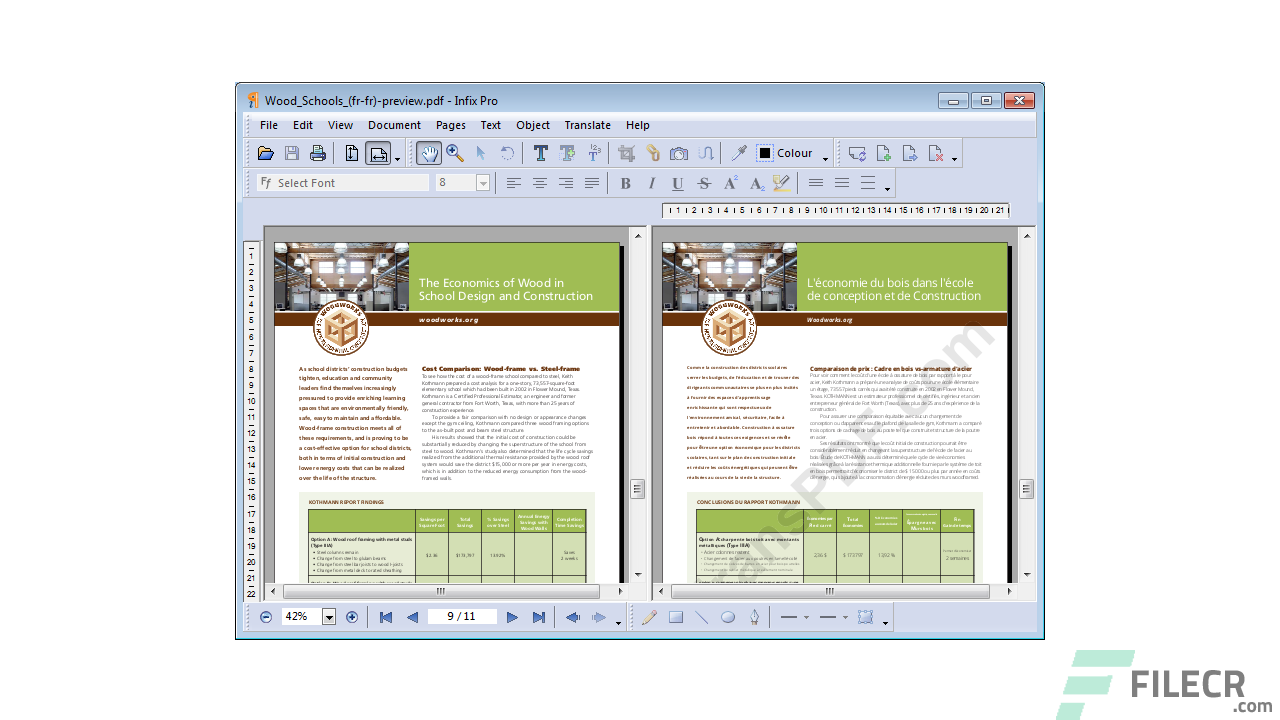Viewport: 1280px width, 720px height.
Task: Pick a color with the Eyedropper tool
Action: pyautogui.click(x=737, y=152)
